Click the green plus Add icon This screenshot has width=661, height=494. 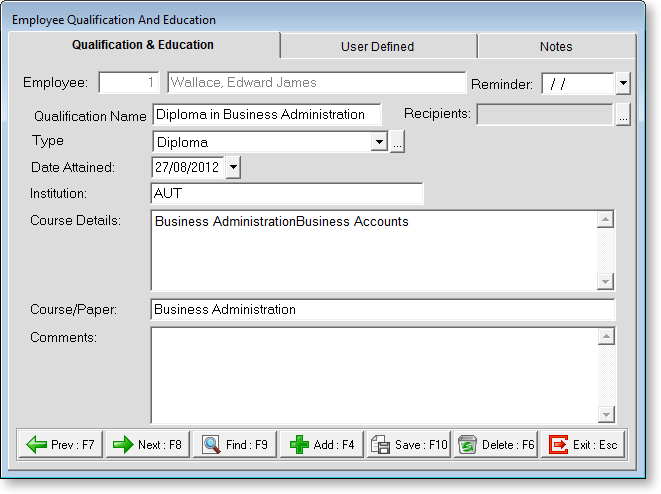click(x=298, y=445)
